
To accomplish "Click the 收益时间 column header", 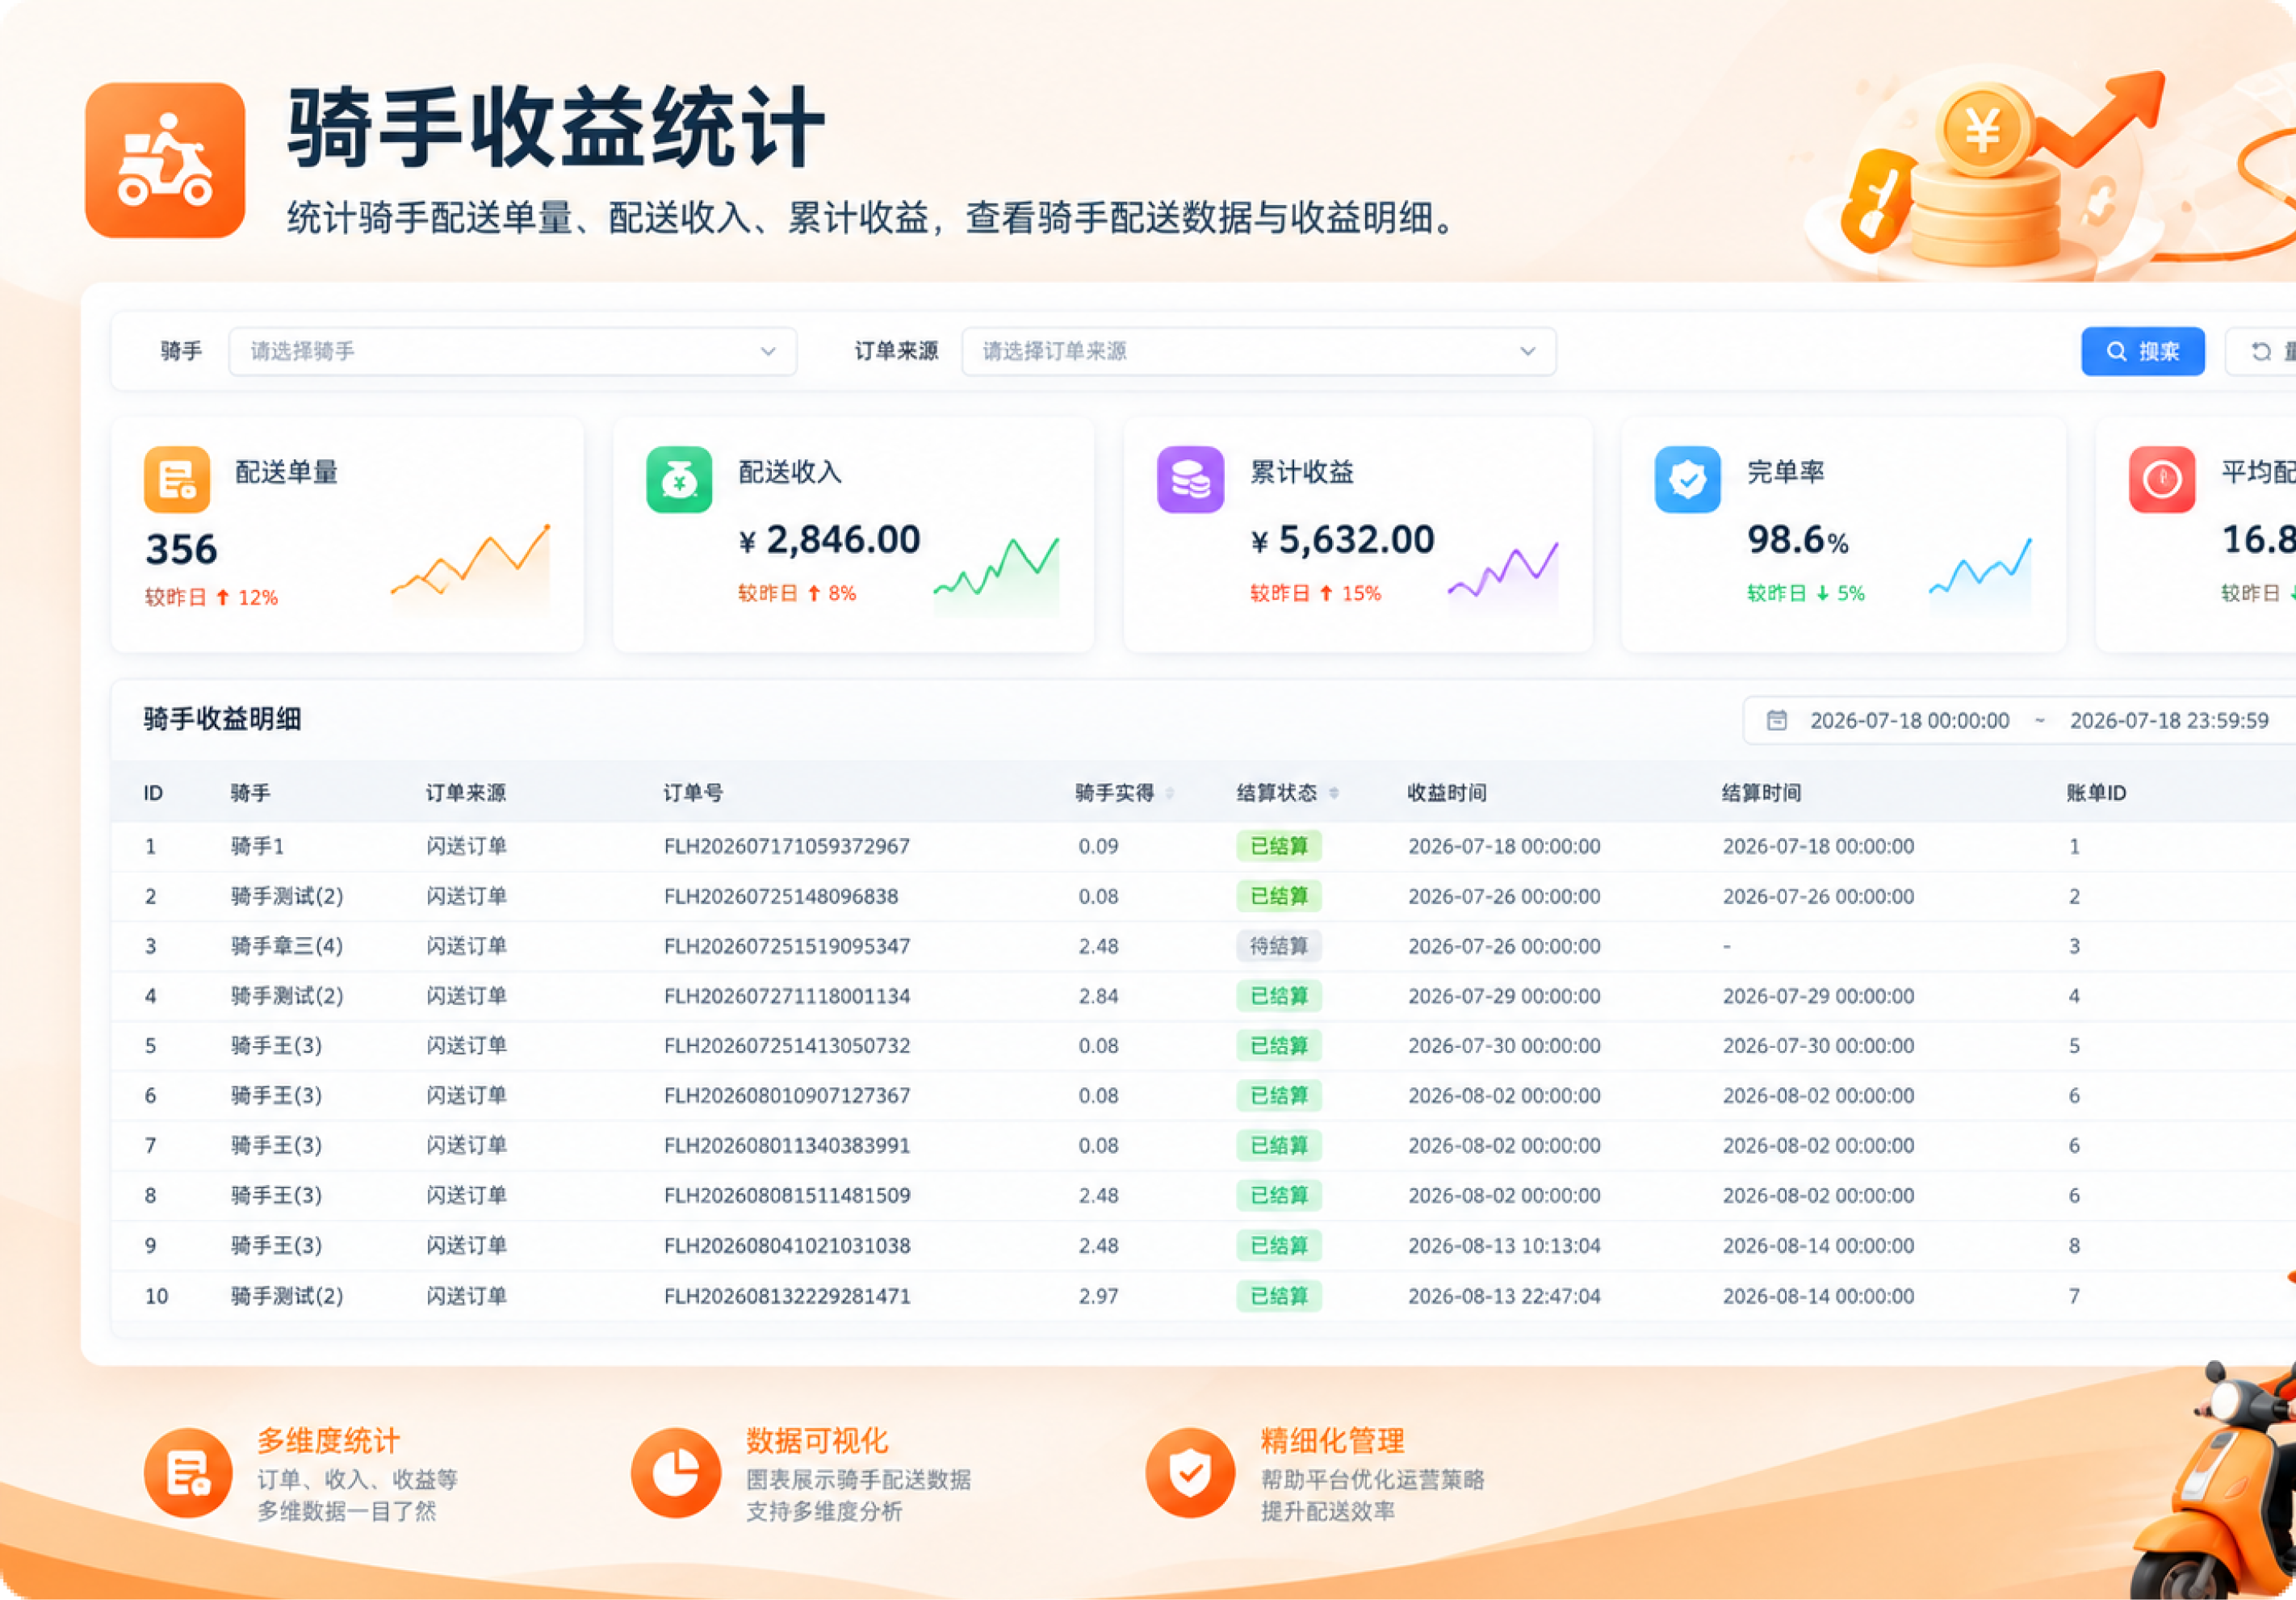I will 1446,793.
